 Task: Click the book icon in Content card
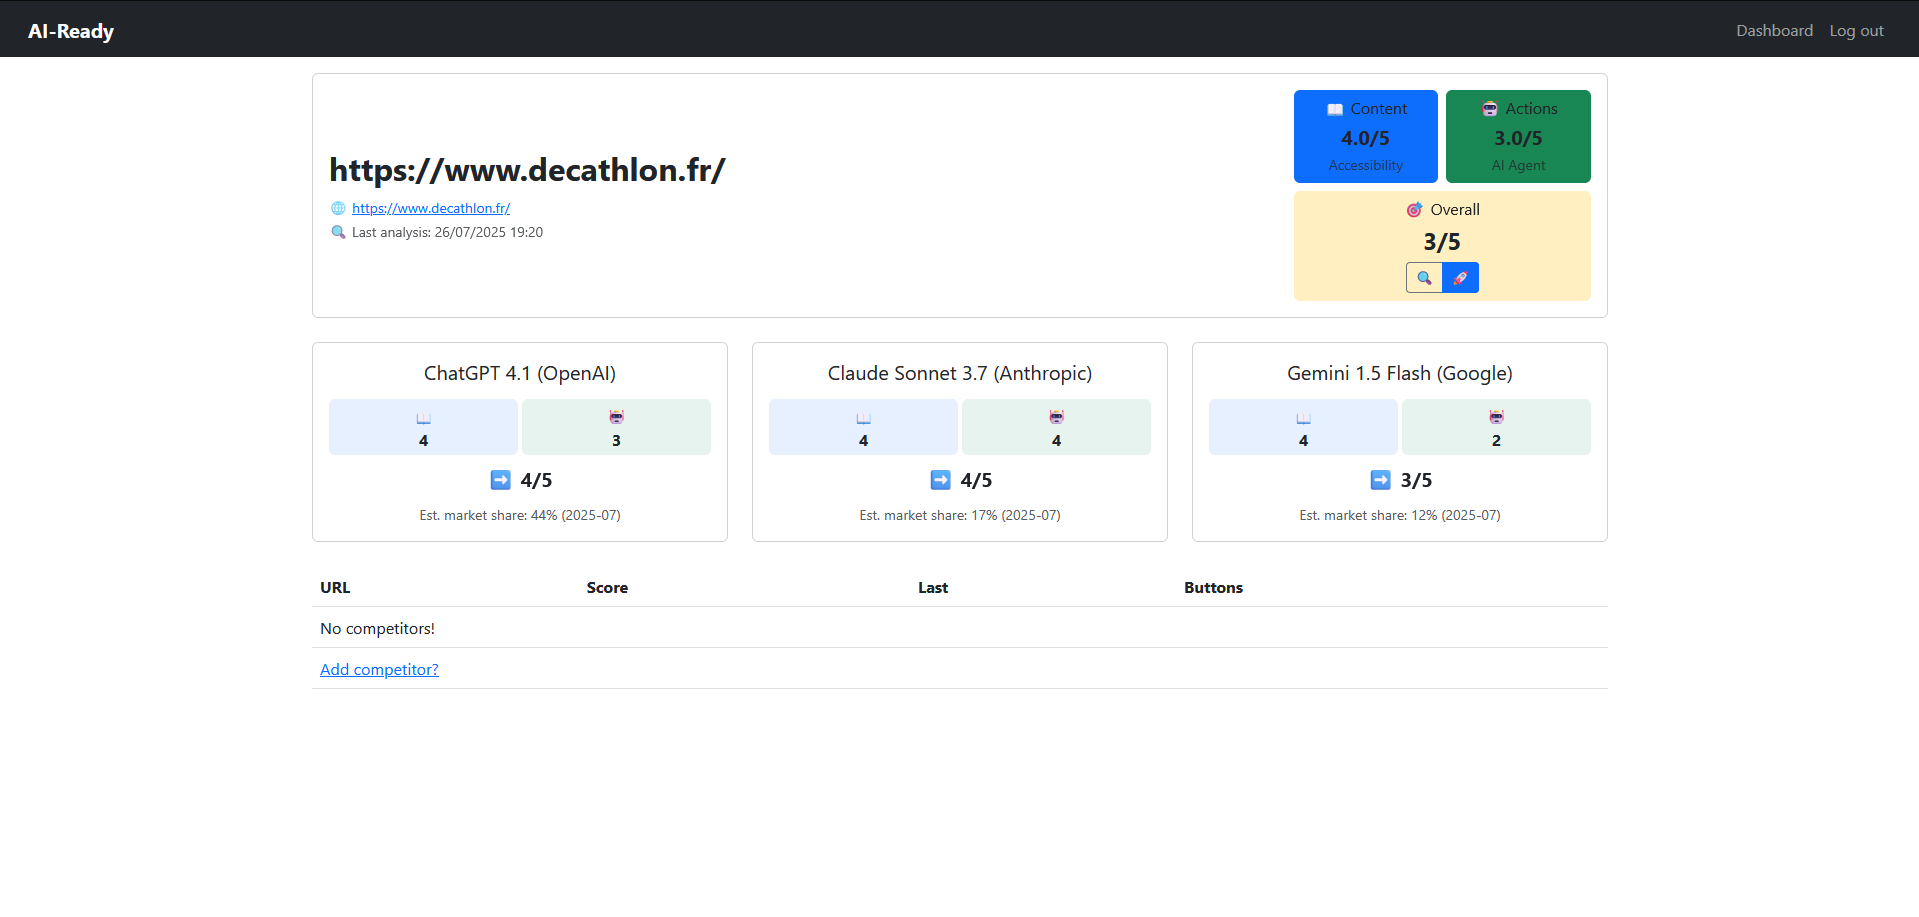1335,109
